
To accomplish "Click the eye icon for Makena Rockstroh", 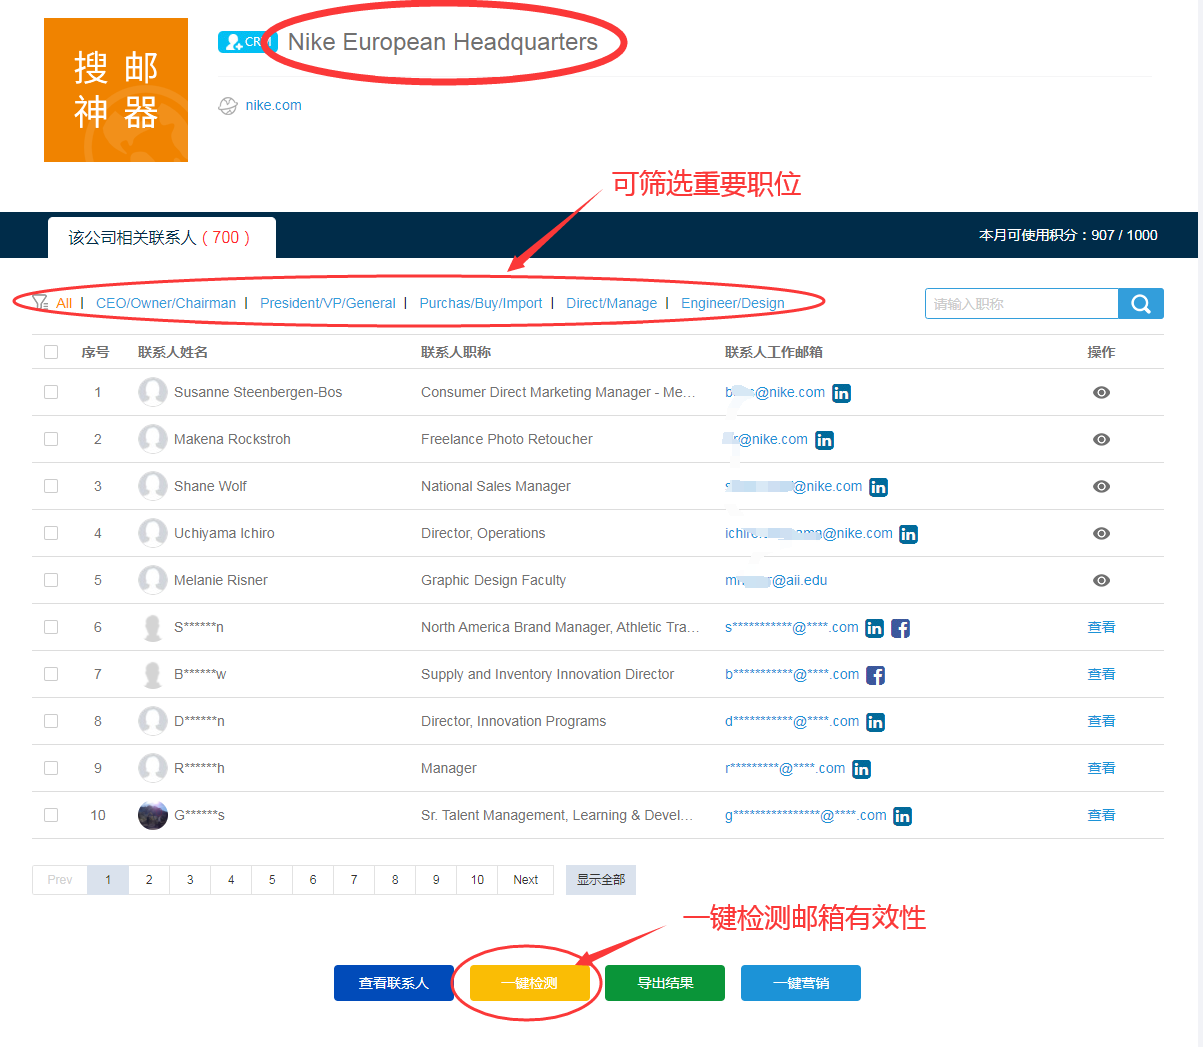I will tap(1101, 440).
